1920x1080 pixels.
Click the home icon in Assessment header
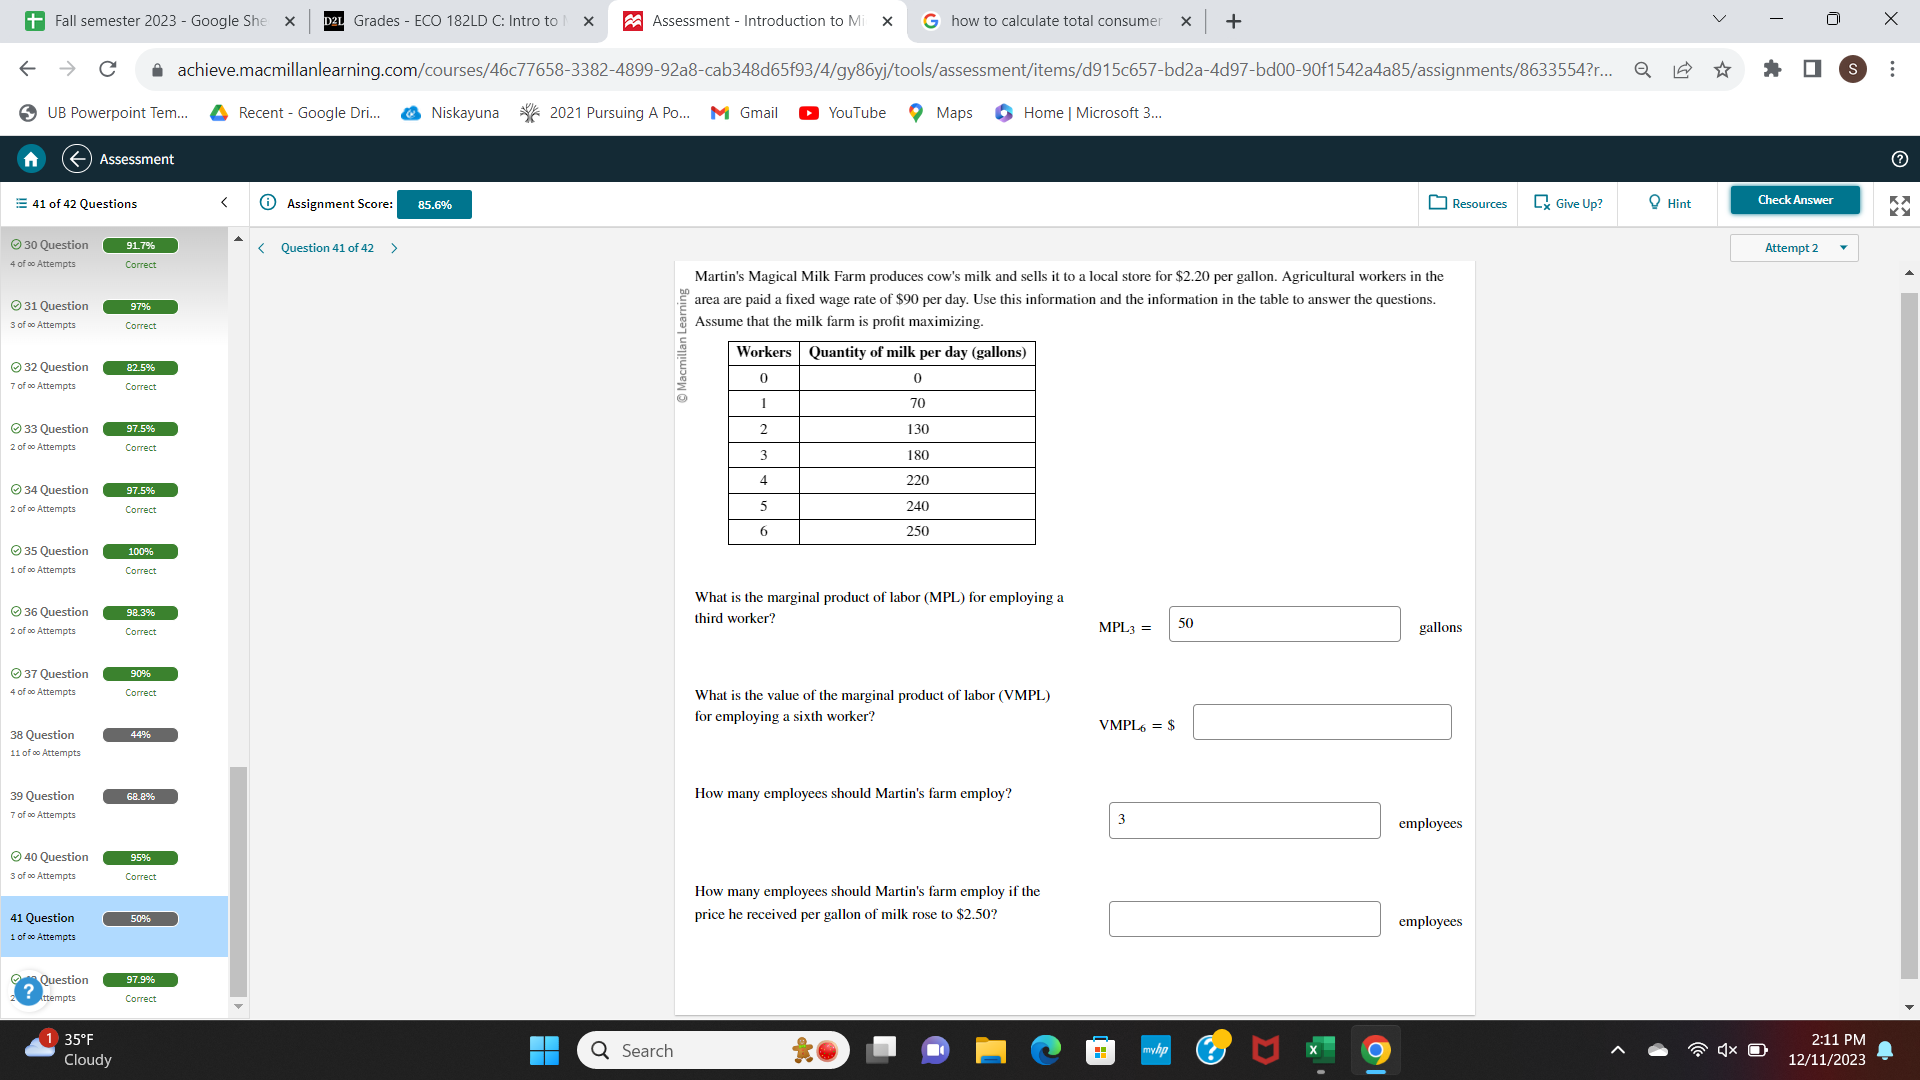(31, 159)
